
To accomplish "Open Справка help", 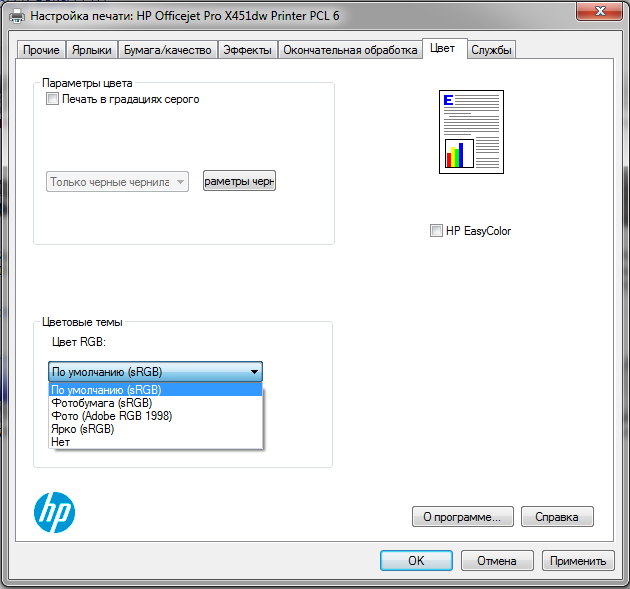I will (557, 516).
